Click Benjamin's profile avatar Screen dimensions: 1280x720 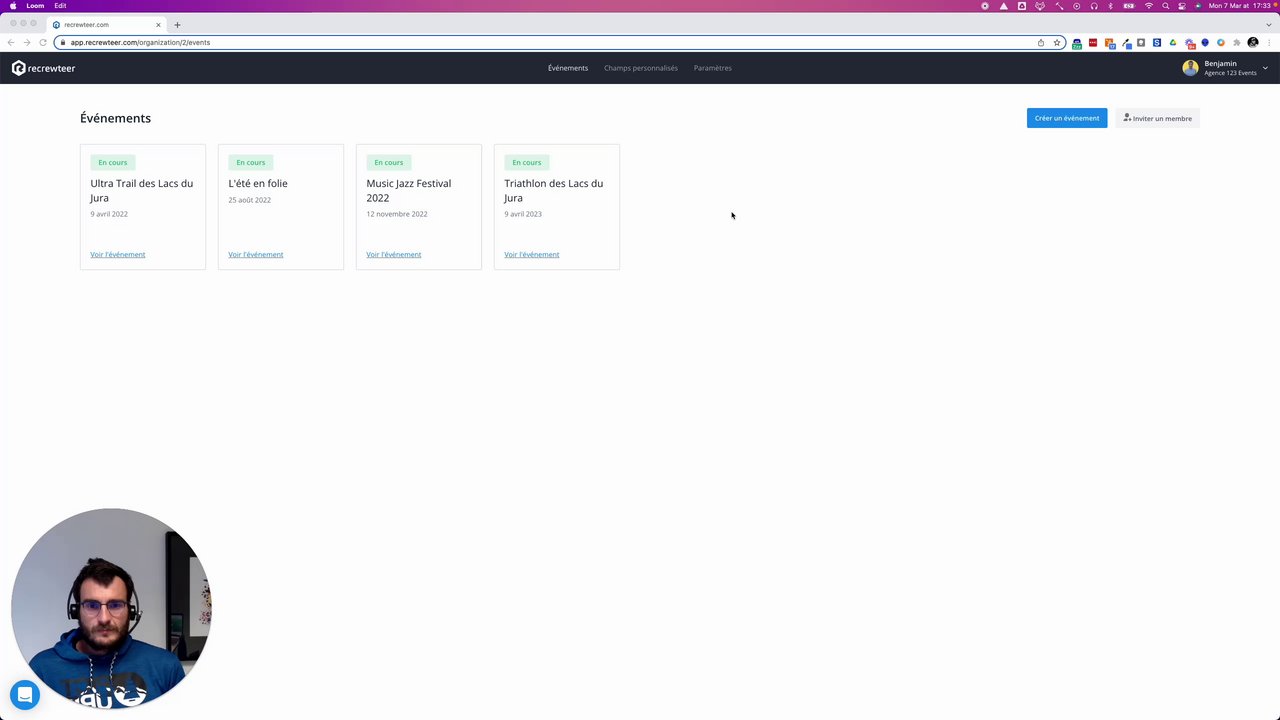(x=1190, y=68)
